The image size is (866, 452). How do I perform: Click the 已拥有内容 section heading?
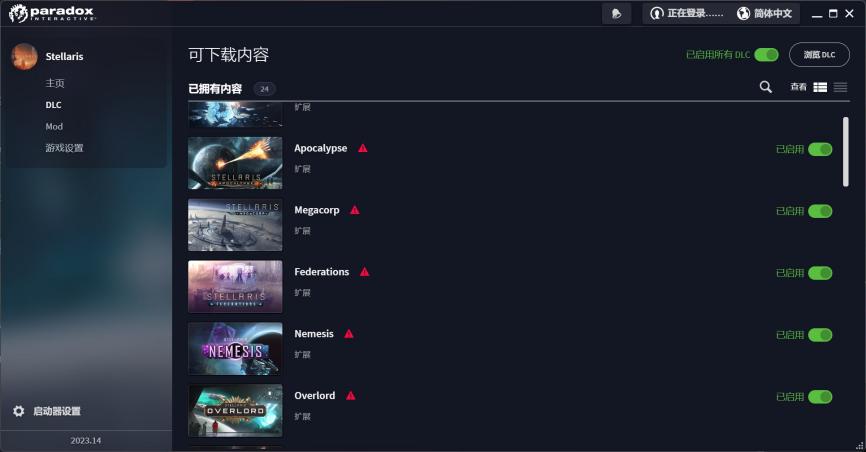click(215, 88)
